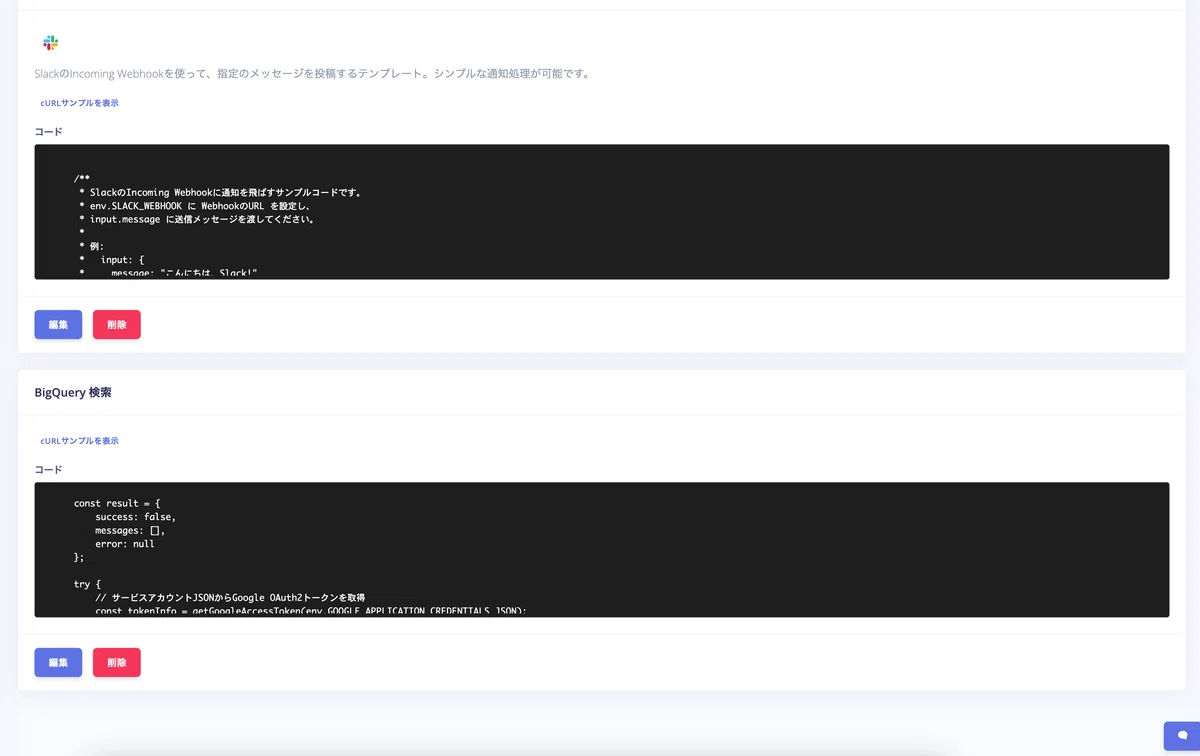1200x756 pixels.
Task: Click the Slack logo icon
Action: pyautogui.click(x=51, y=43)
